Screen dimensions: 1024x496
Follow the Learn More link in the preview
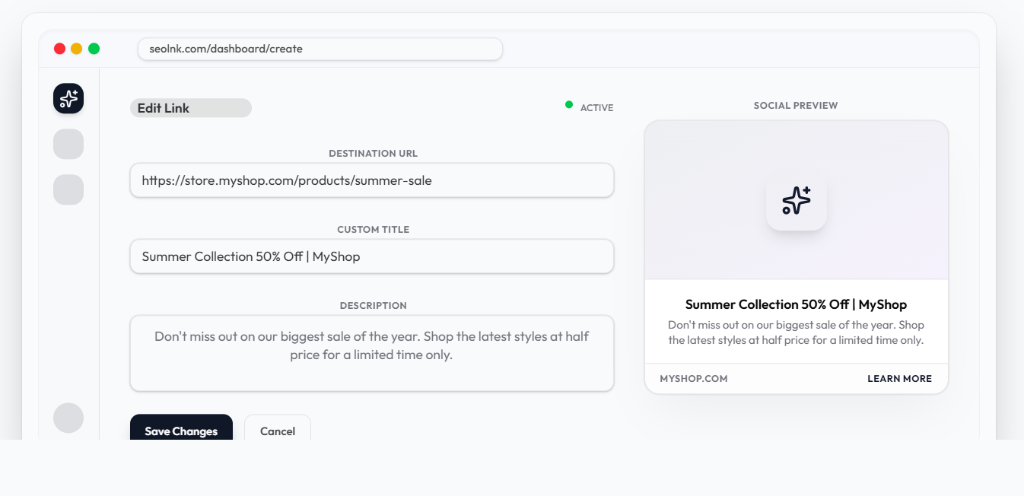click(x=899, y=379)
